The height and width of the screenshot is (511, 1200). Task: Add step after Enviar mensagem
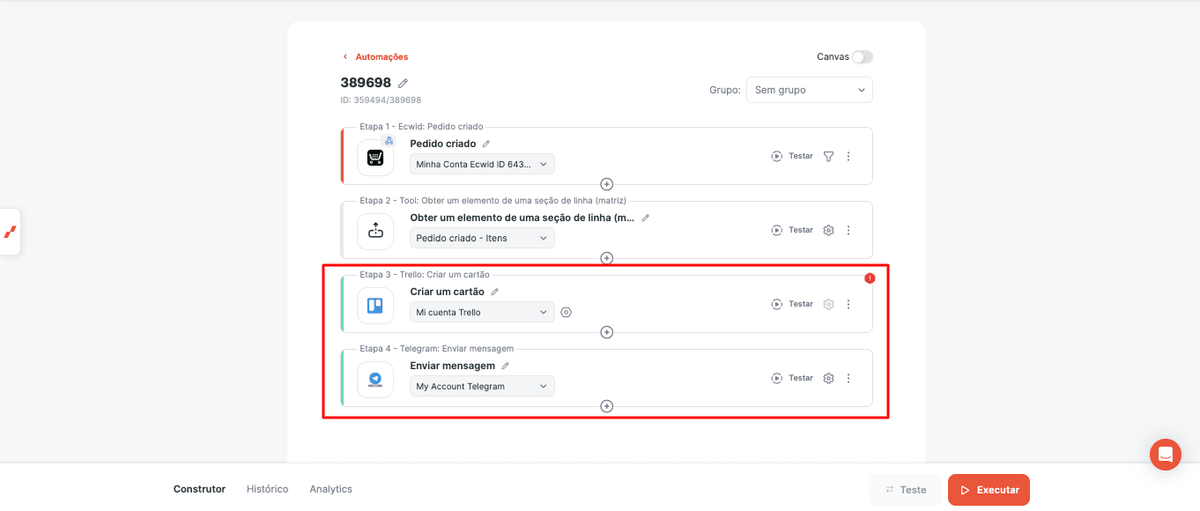coord(606,406)
